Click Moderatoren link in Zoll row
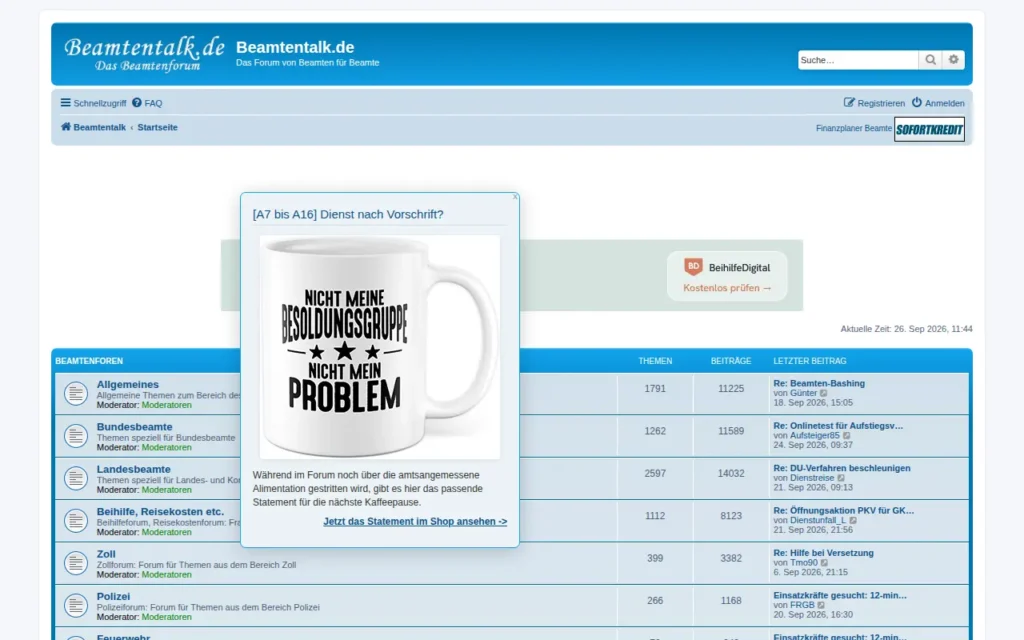 167,575
